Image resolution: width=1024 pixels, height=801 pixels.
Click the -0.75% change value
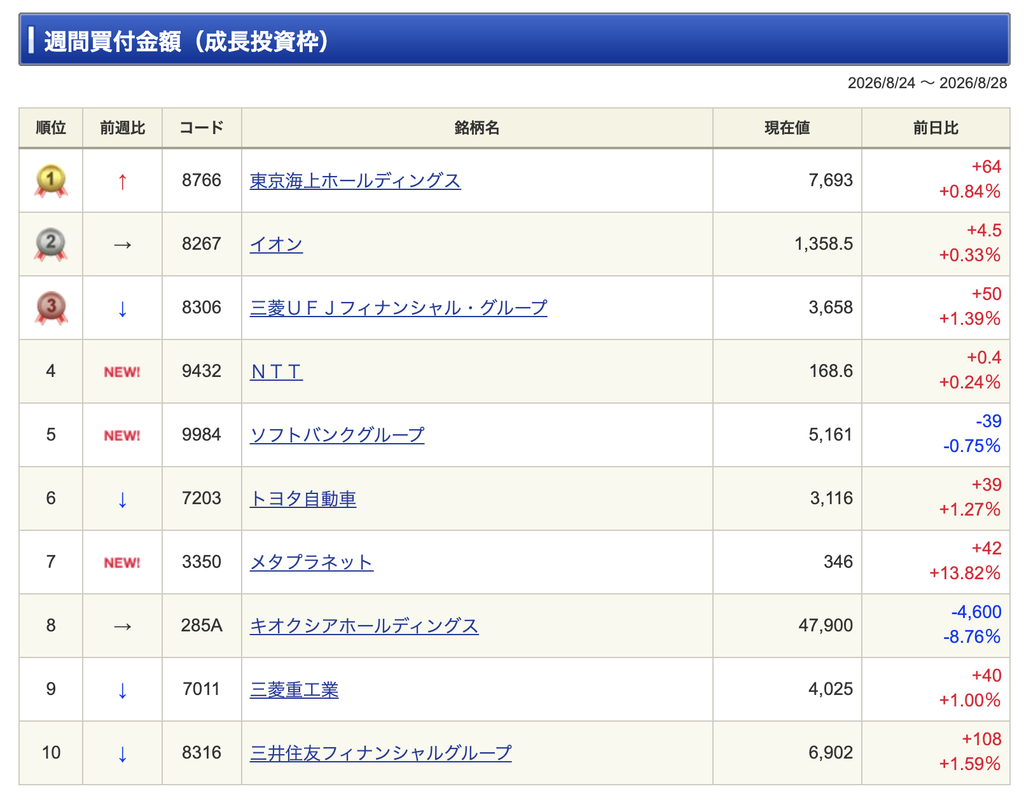(x=972, y=447)
